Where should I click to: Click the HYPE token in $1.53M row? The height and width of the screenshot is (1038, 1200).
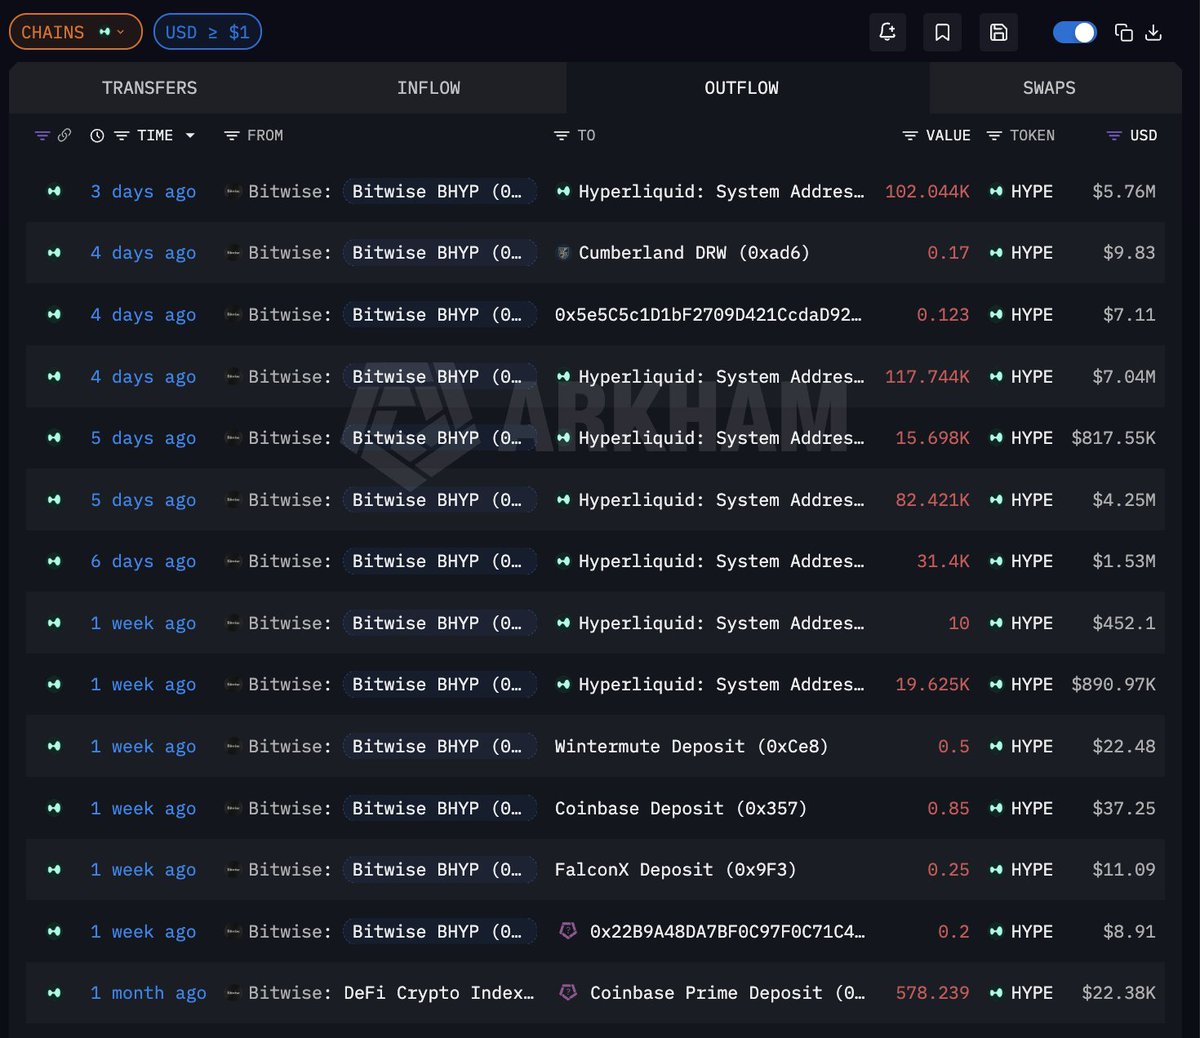1031,561
